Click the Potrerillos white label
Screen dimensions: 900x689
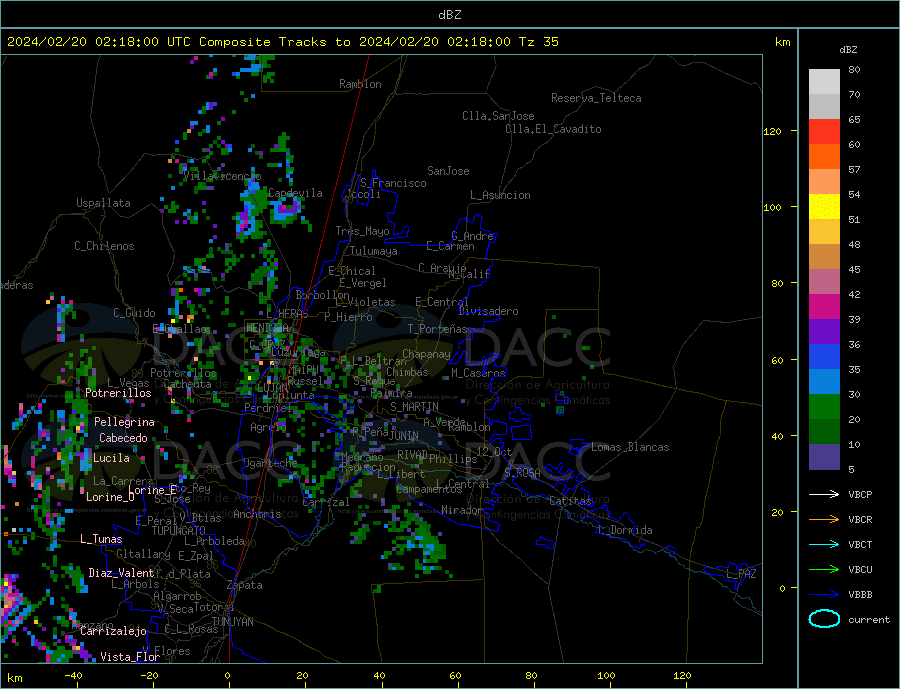(x=118, y=393)
